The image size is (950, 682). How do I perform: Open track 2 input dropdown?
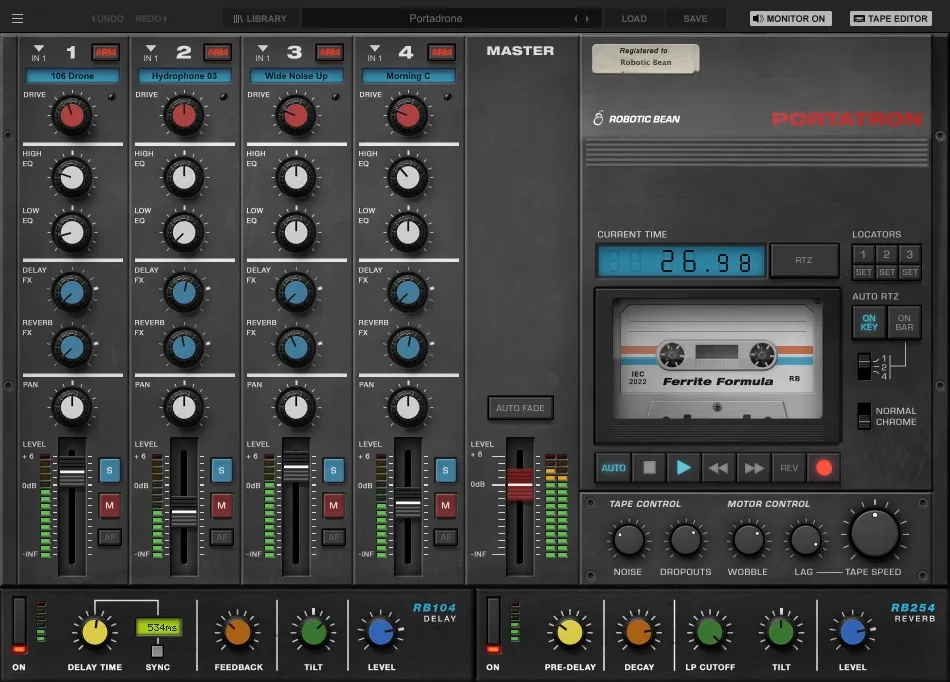[151, 53]
